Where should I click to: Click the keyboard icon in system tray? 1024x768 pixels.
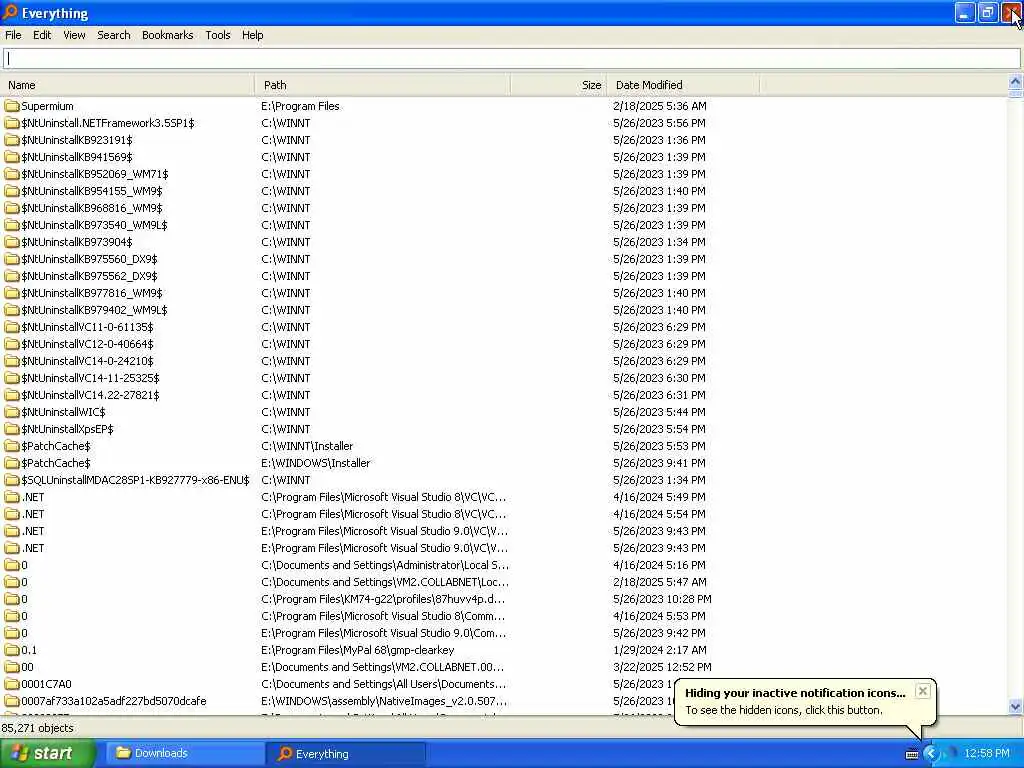point(912,754)
